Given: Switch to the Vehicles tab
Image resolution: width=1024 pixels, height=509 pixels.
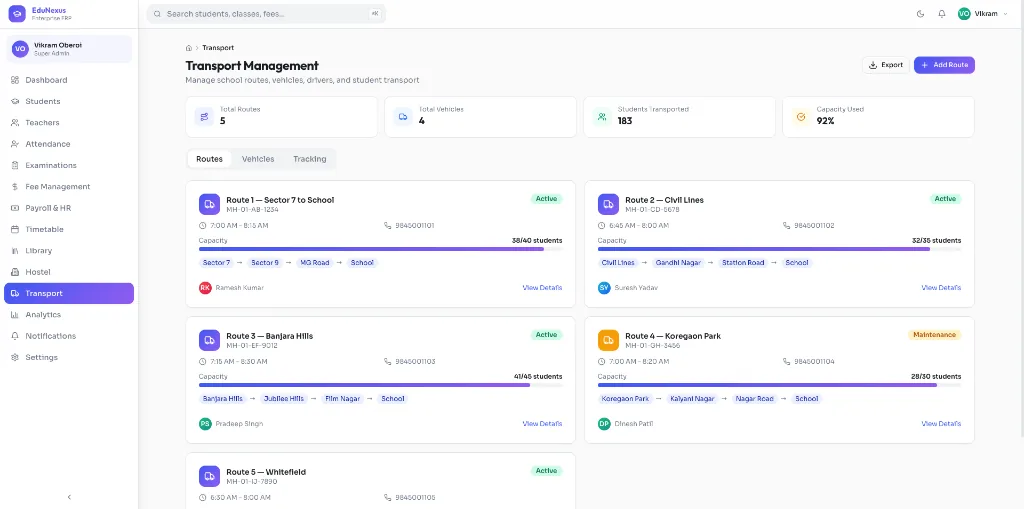Looking at the screenshot, I should coord(258,159).
